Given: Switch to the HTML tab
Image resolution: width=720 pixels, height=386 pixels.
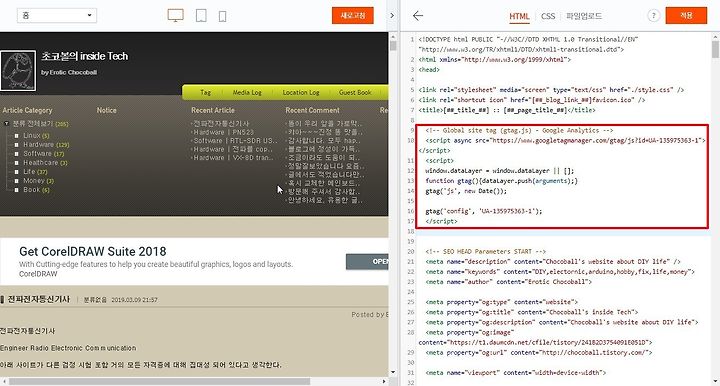Looking at the screenshot, I should (519, 16).
